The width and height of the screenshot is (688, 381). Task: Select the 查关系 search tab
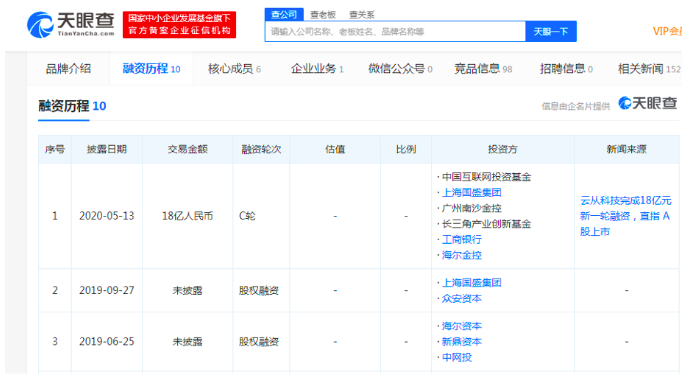click(x=362, y=15)
